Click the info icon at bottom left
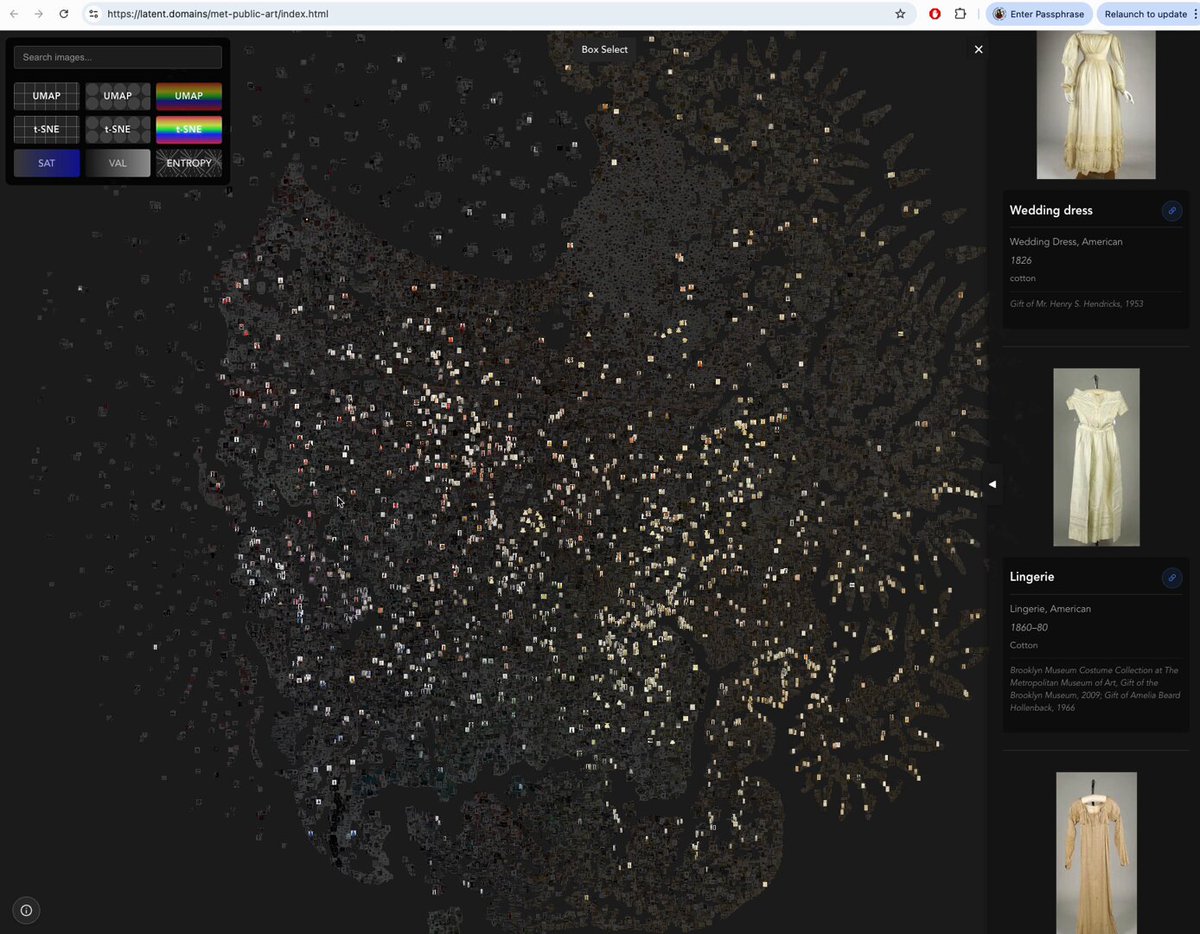This screenshot has width=1200, height=934. tap(26, 910)
